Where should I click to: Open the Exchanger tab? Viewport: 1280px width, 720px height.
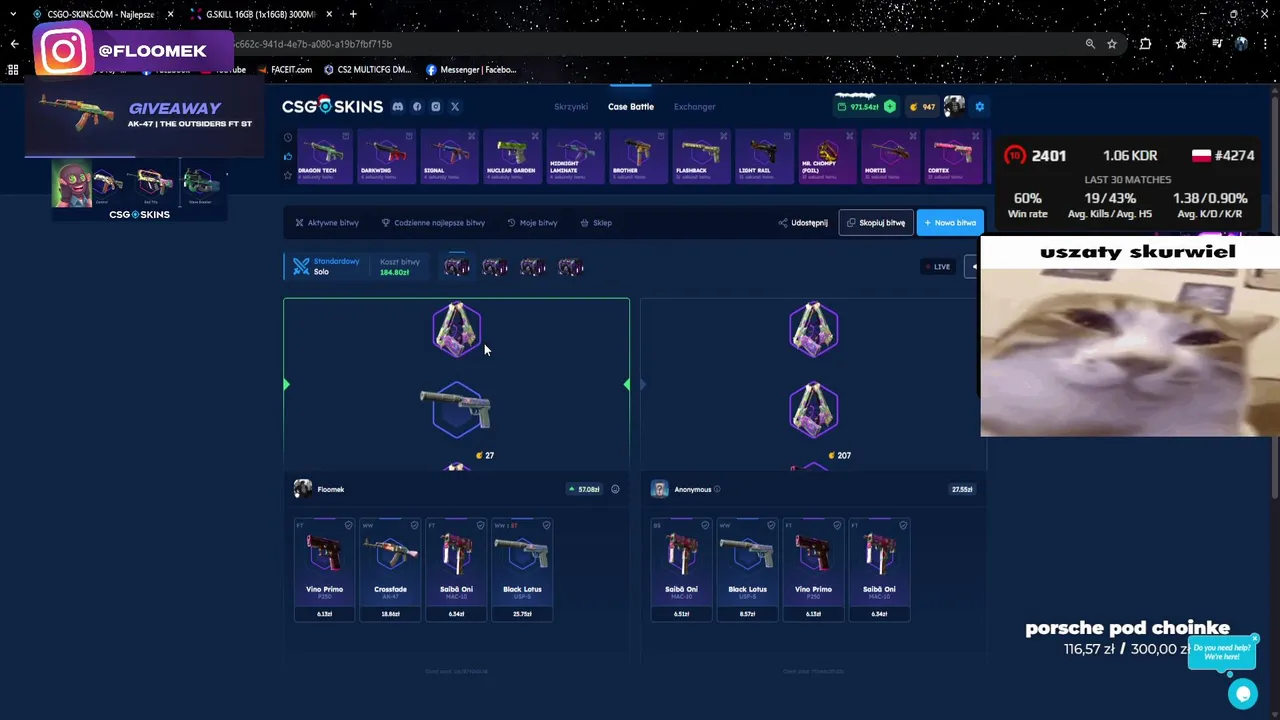coord(694,107)
